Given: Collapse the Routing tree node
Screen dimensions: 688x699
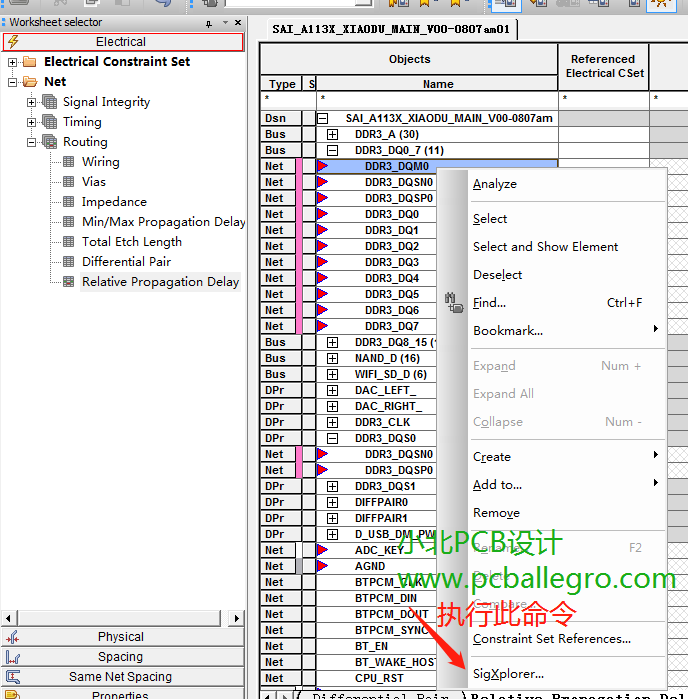Looking at the screenshot, I should [x=31, y=142].
